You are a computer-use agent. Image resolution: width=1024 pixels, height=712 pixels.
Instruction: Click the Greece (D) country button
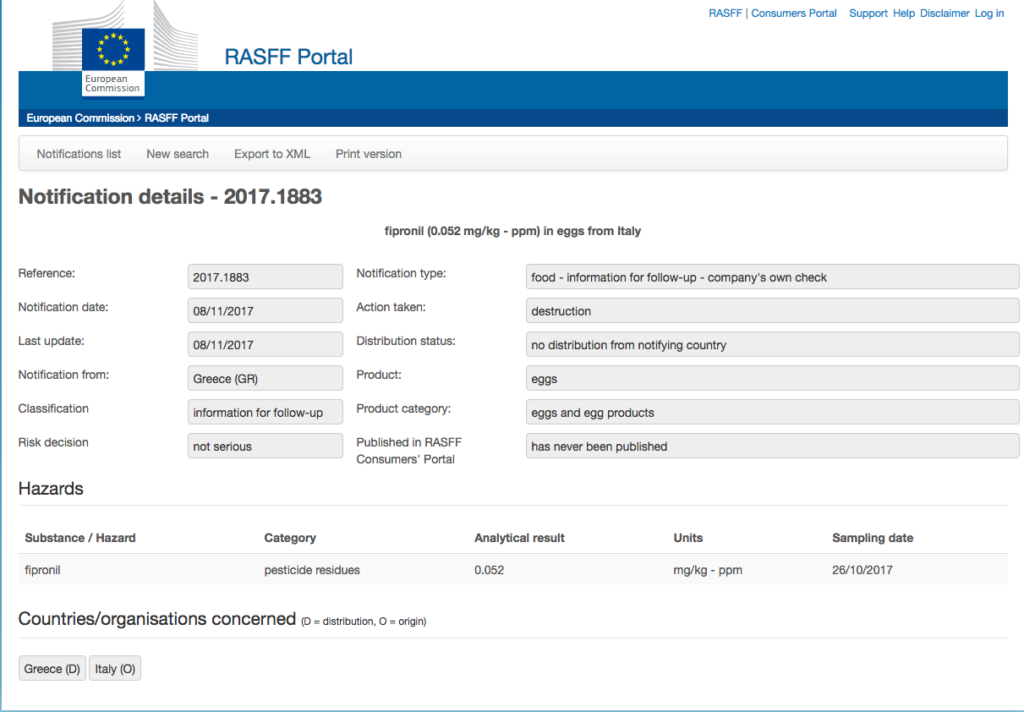52,669
